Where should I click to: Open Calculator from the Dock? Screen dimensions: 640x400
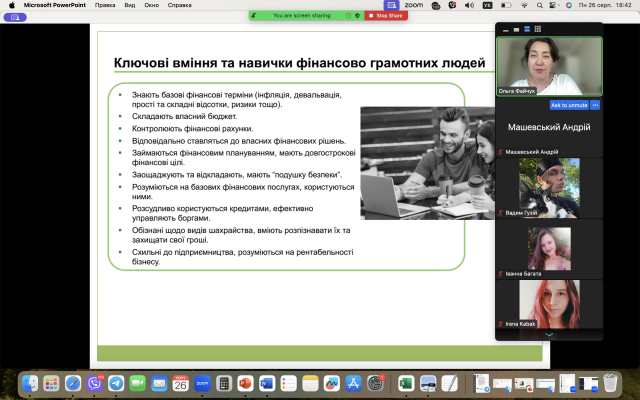(224, 384)
